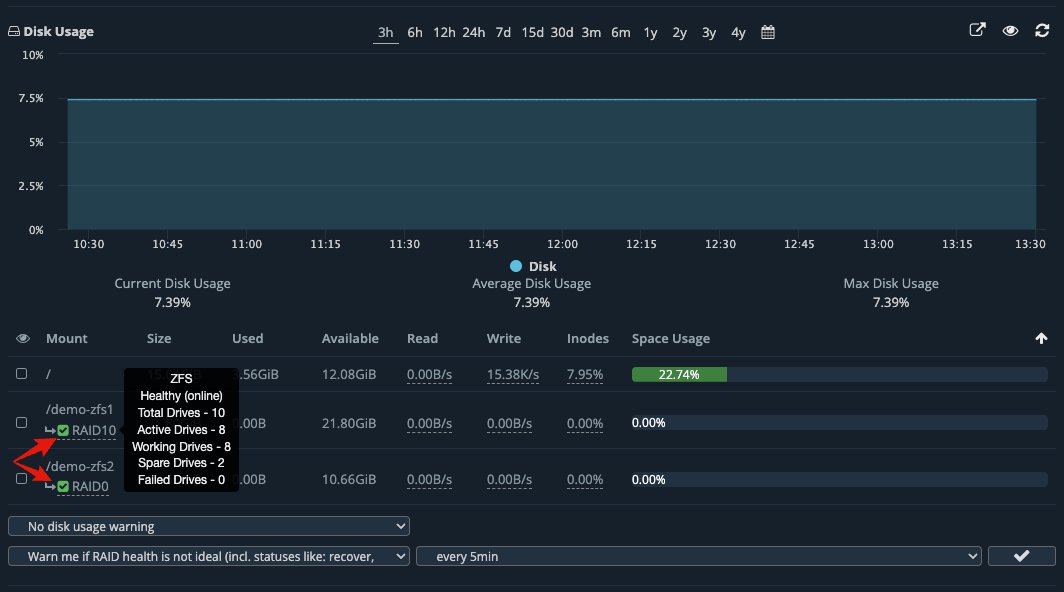This screenshot has height=592, width=1064.
Task: Open the No disk usage warning dropdown
Action: 207,525
